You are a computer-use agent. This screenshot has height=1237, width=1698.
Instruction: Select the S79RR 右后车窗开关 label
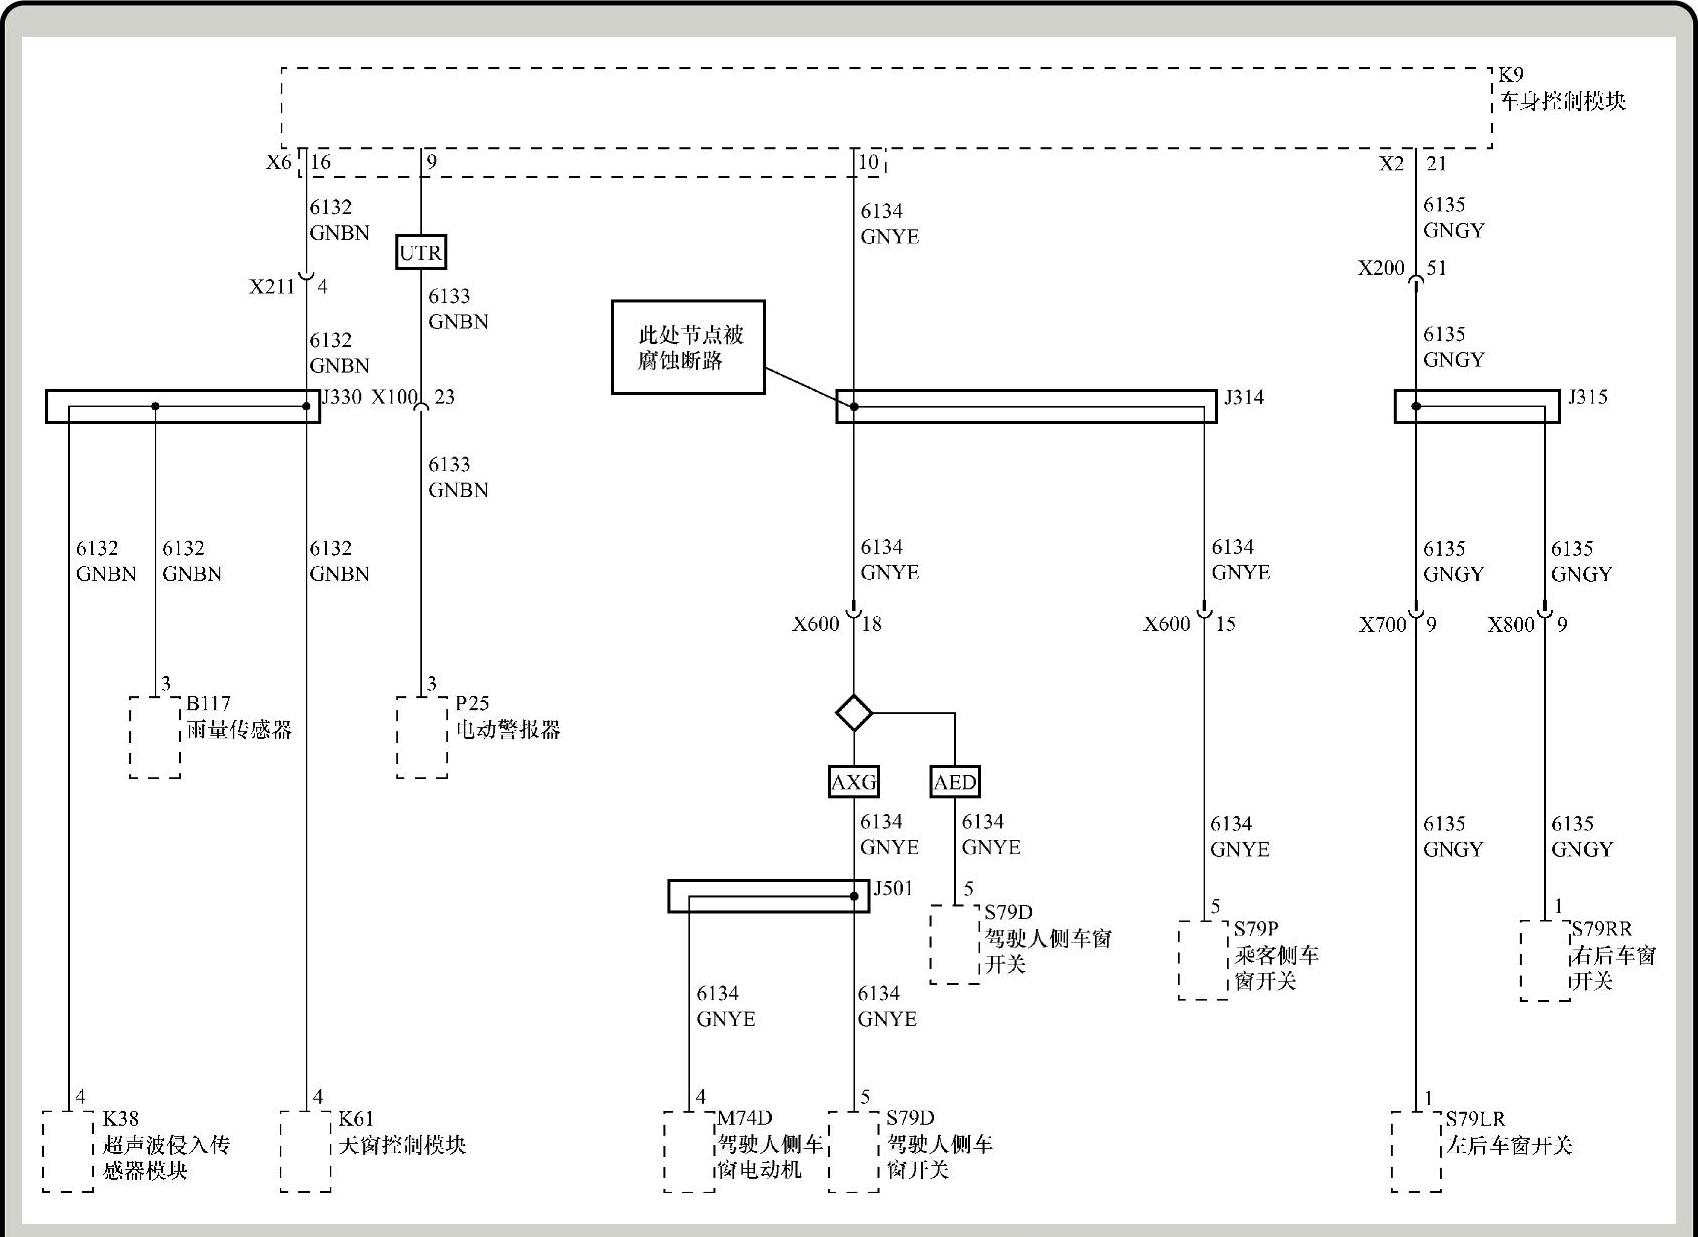tap(1613, 955)
